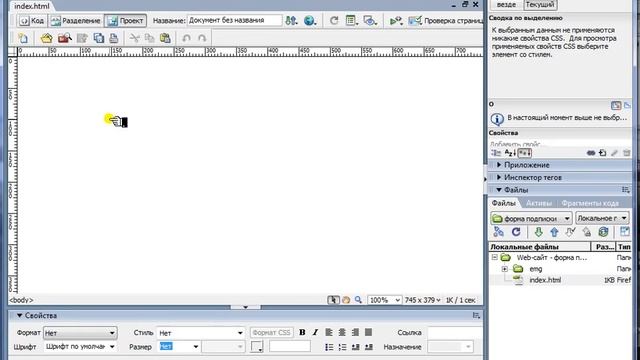This screenshot has width=640, height=360.
Task: Click the <body> tag selector
Action: click(21, 300)
